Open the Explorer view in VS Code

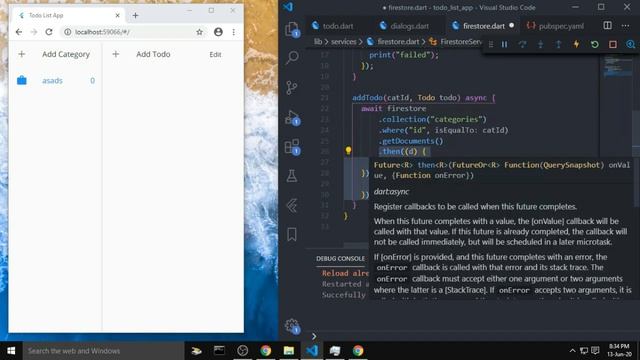point(292,29)
